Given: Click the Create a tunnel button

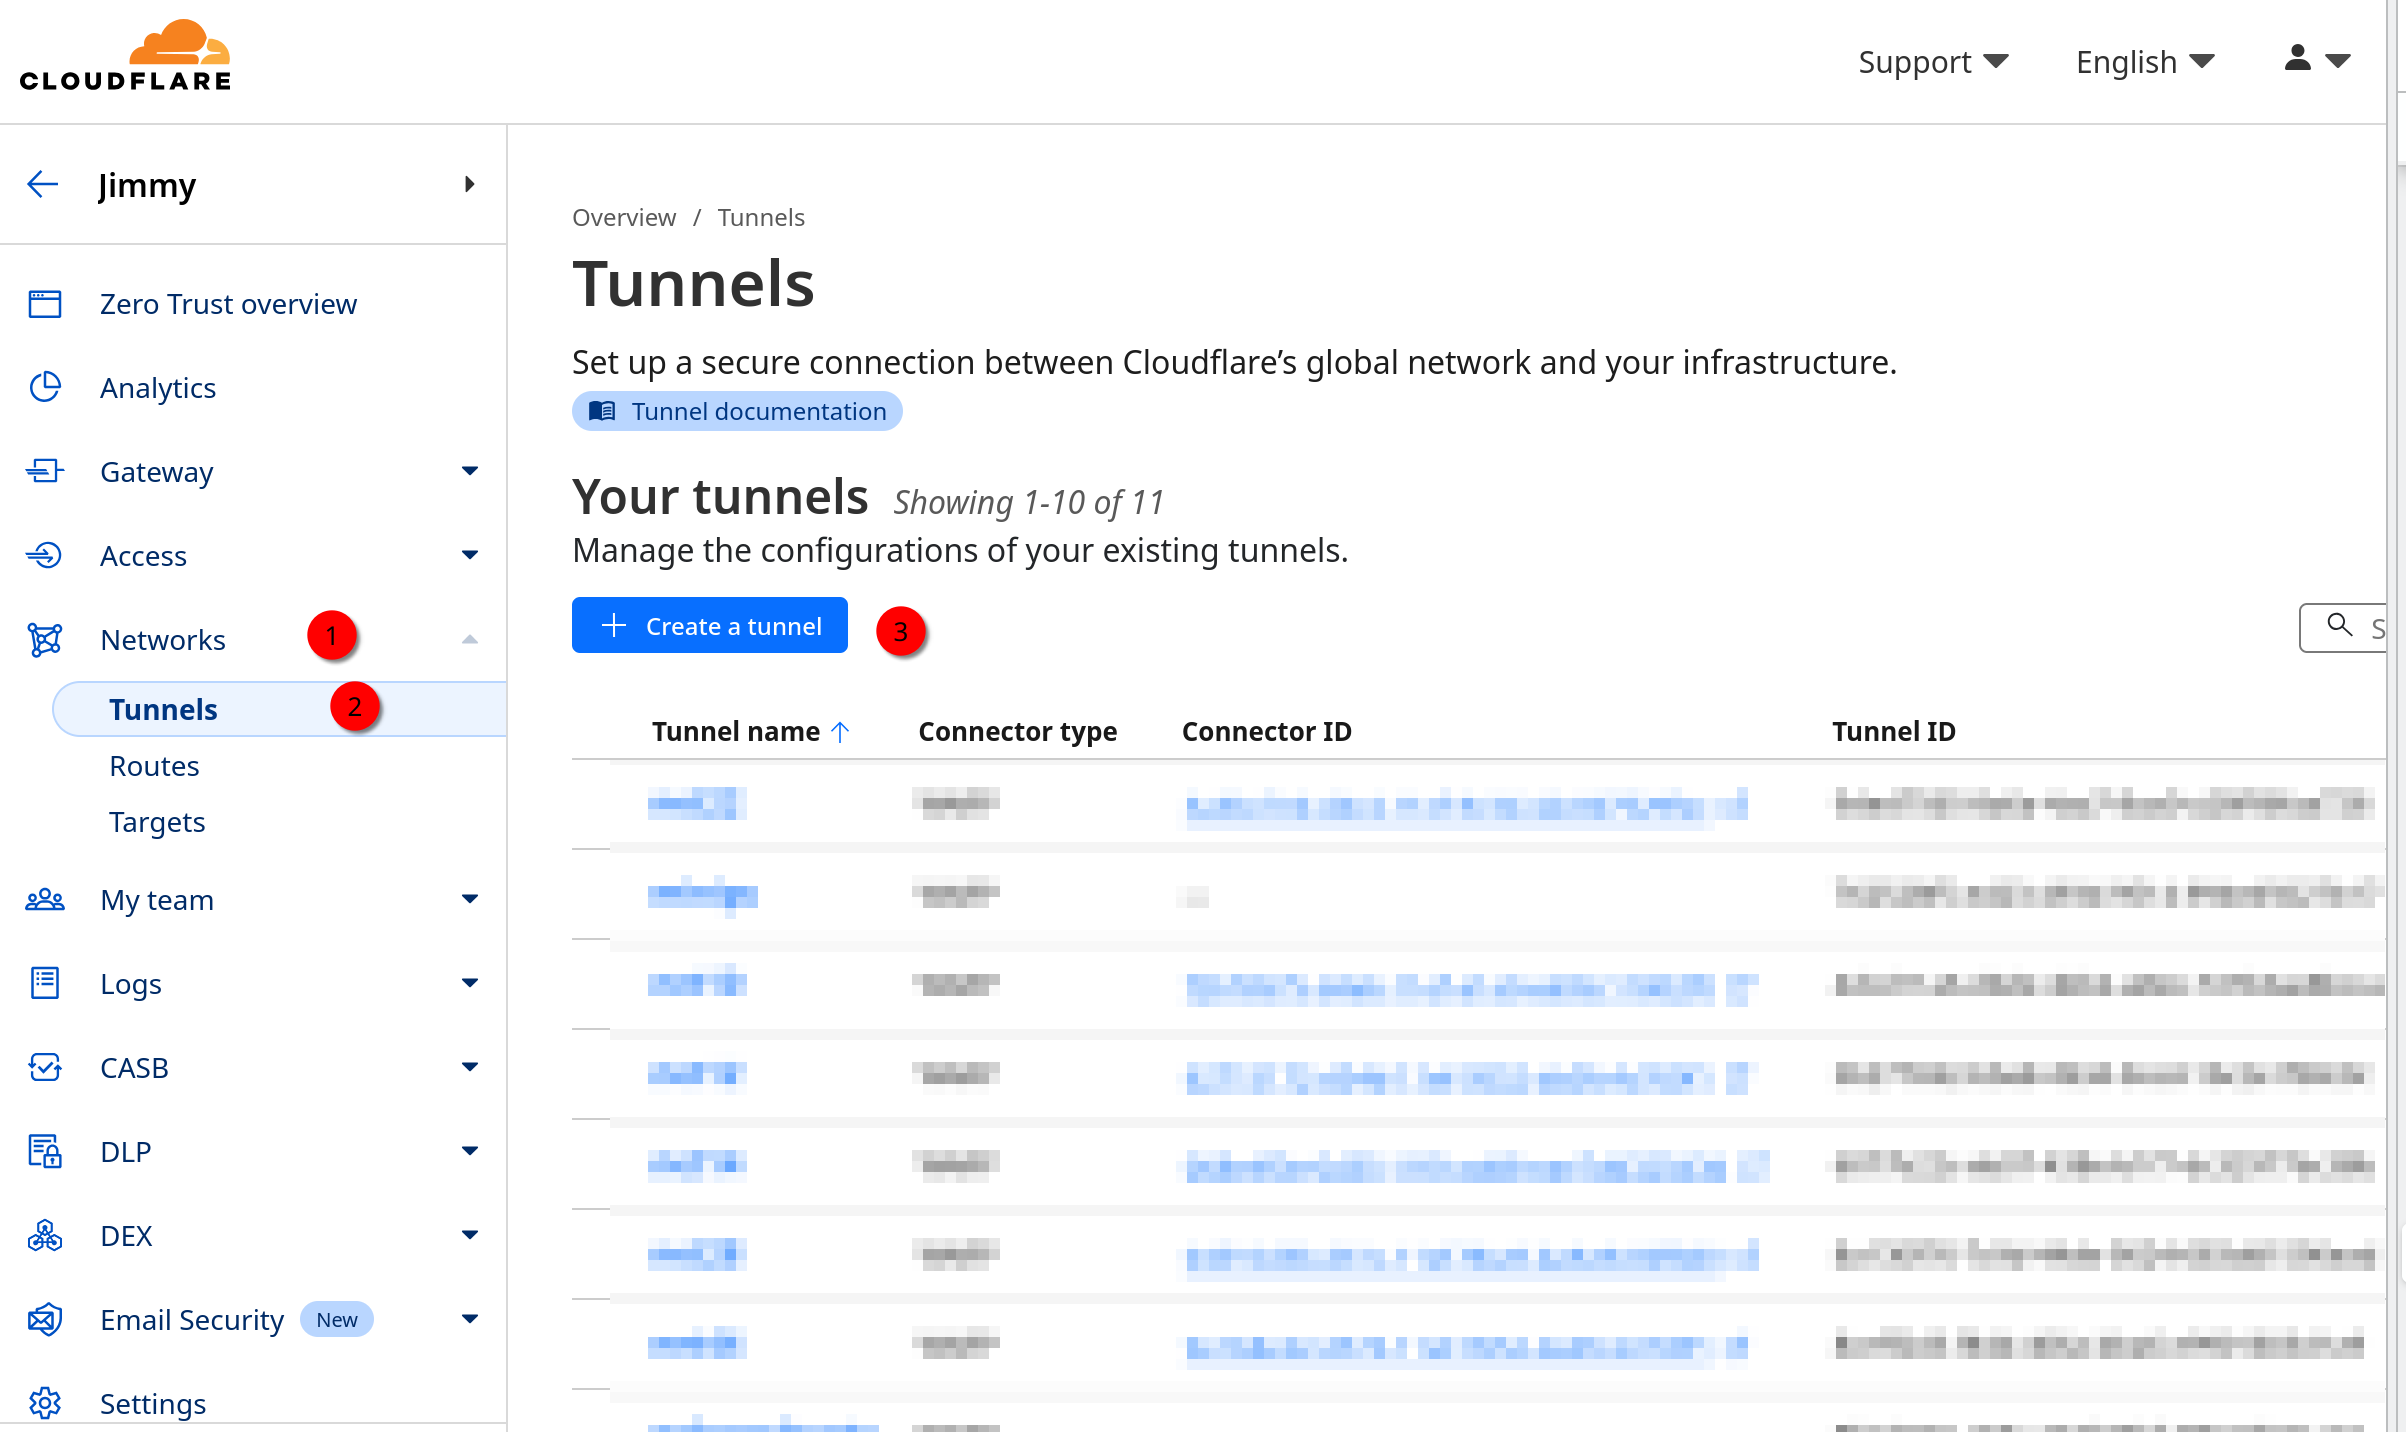Looking at the screenshot, I should 710,625.
